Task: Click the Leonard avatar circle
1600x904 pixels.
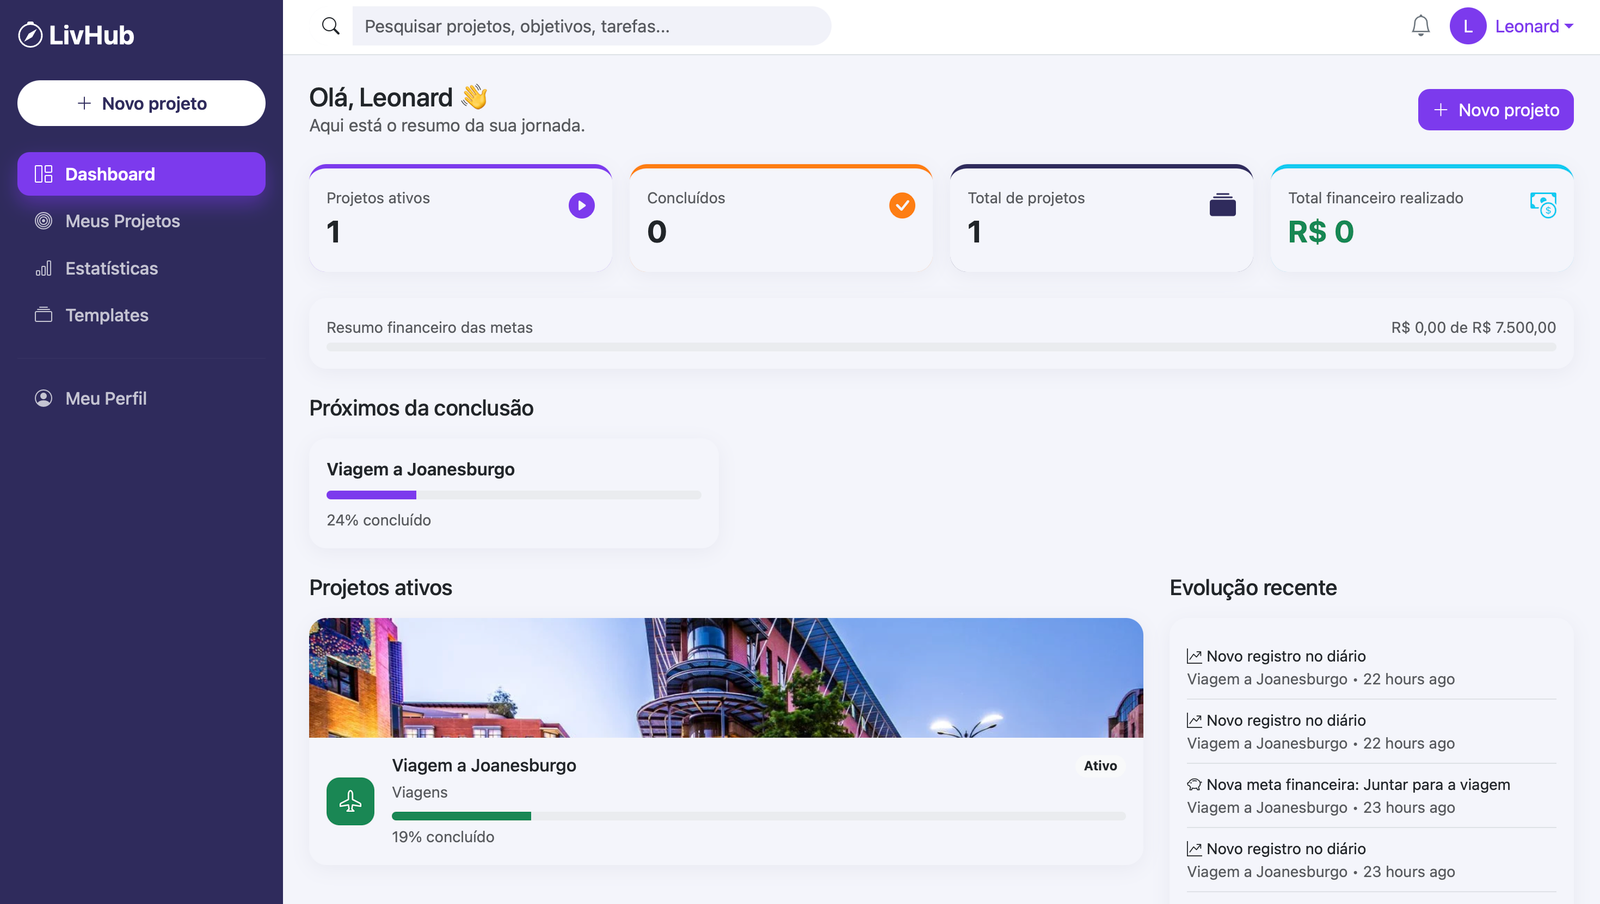Action: coord(1468,26)
